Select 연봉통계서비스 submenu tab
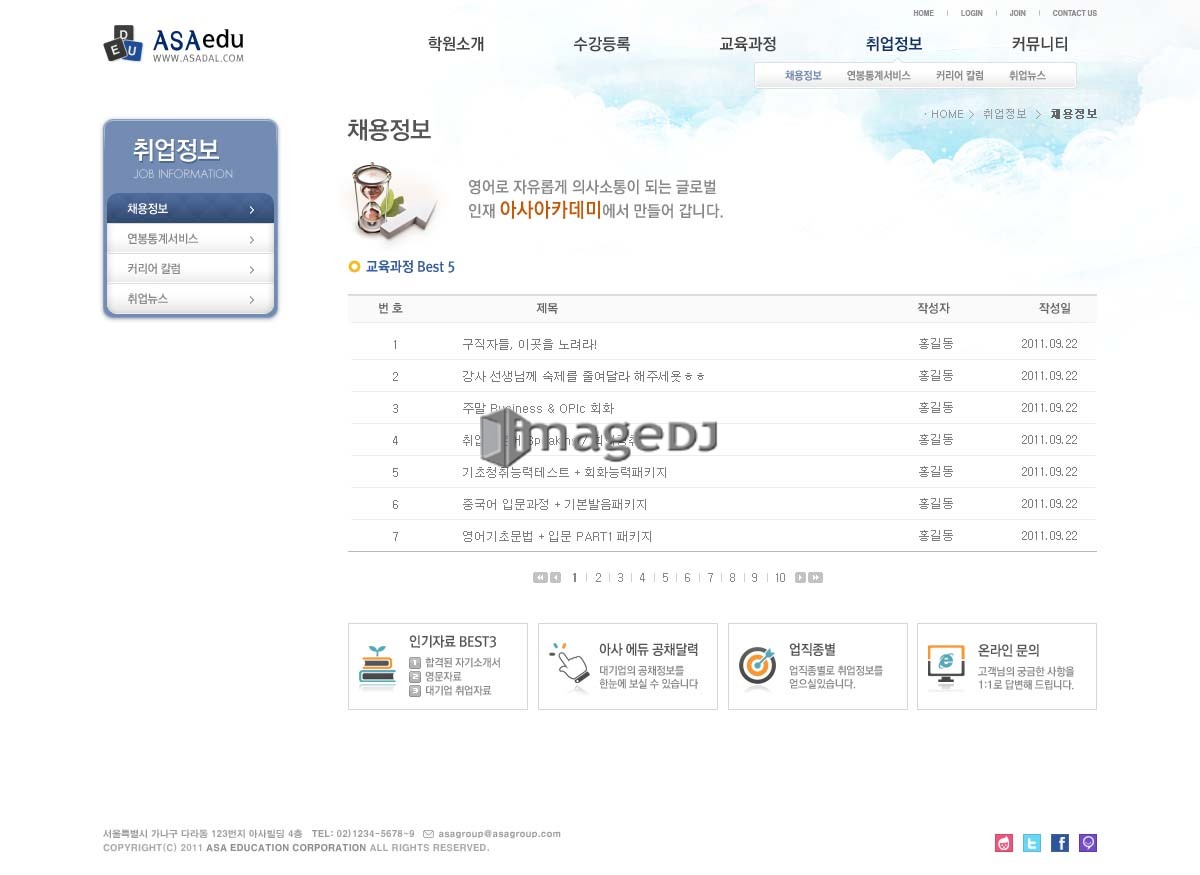1200x875 pixels. point(878,76)
